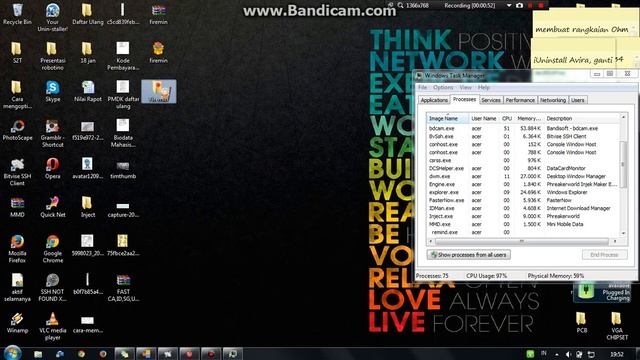The image size is (640, 360).
Task: Select the Nilai Rapot file icon
Action: [x=88, y=91]
